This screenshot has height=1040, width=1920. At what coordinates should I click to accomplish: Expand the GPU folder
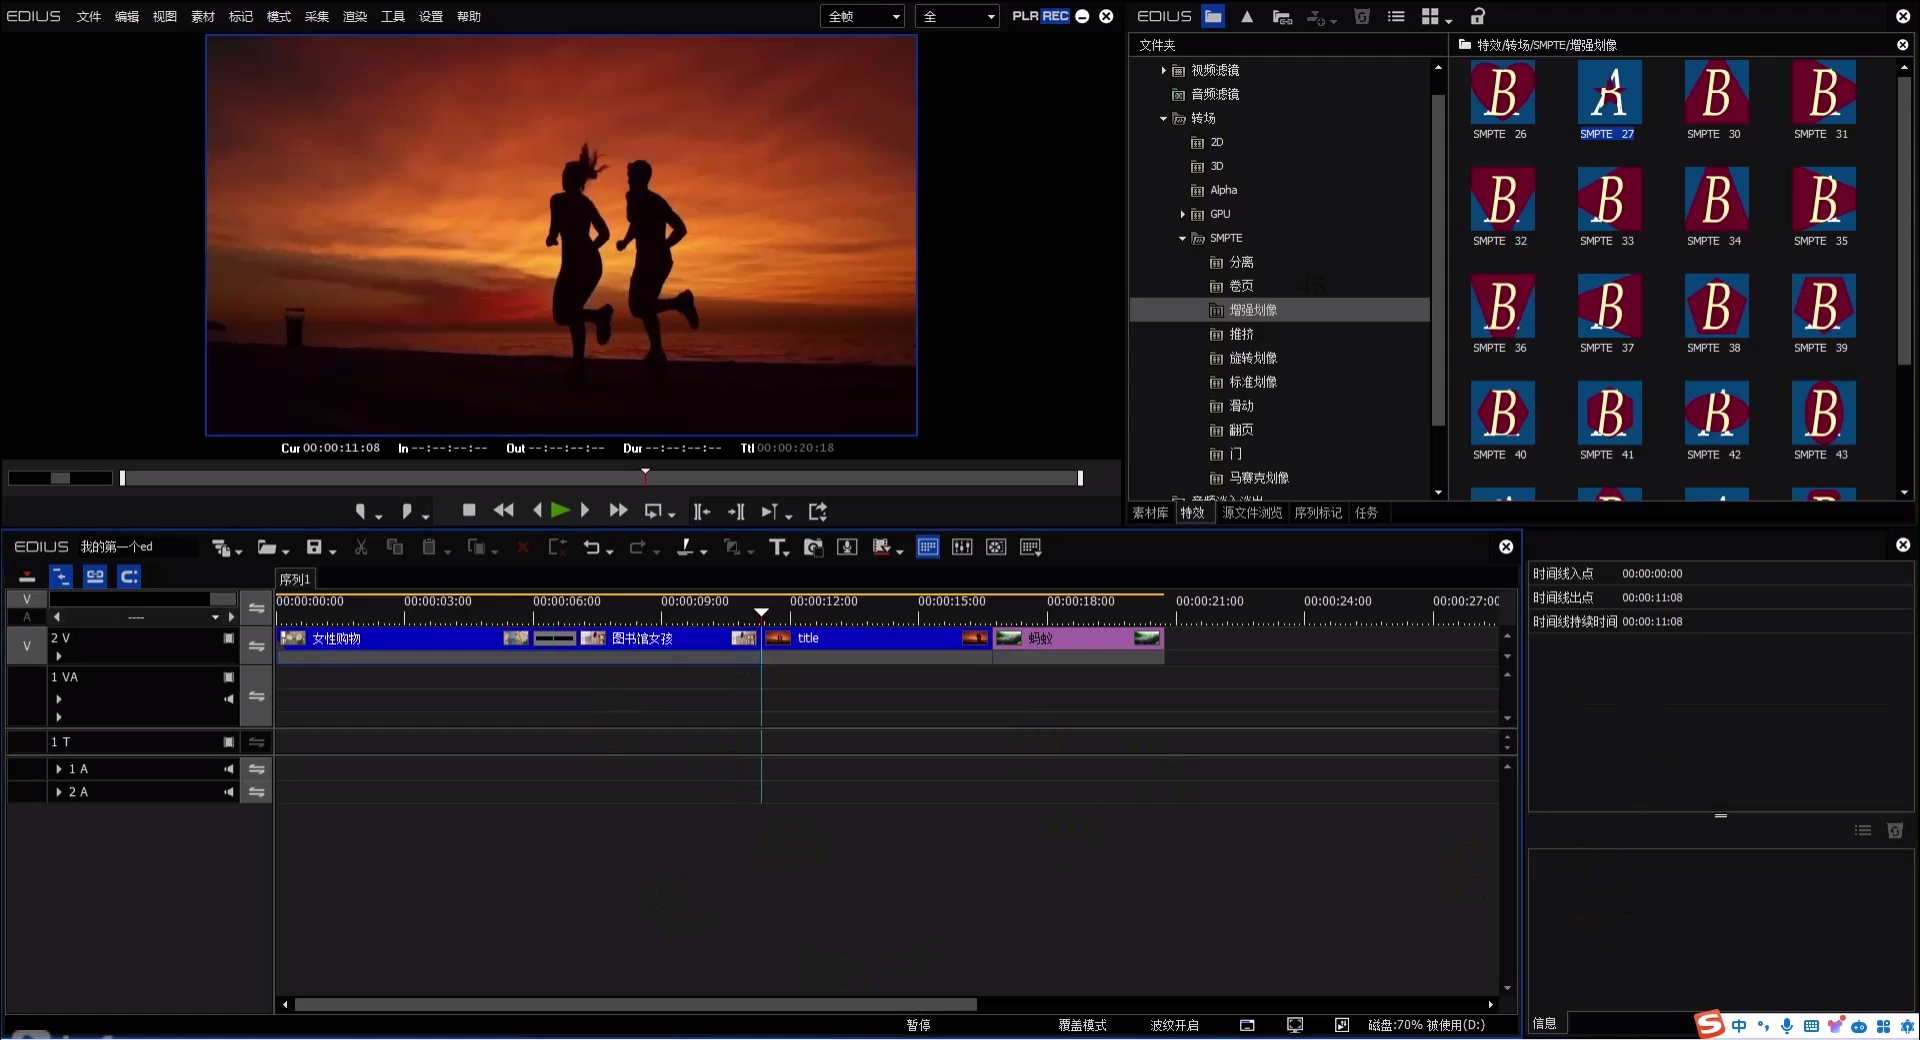(x=1182, y=214)
